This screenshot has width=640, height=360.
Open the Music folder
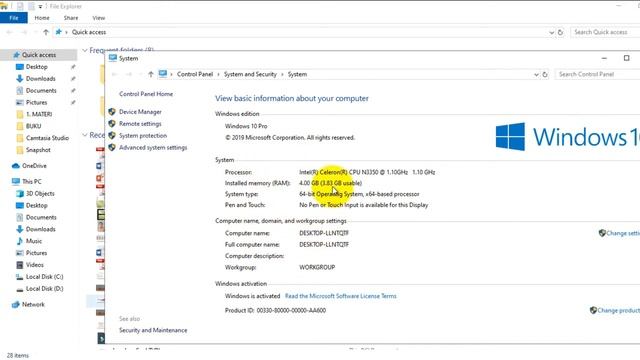(33, 241)
